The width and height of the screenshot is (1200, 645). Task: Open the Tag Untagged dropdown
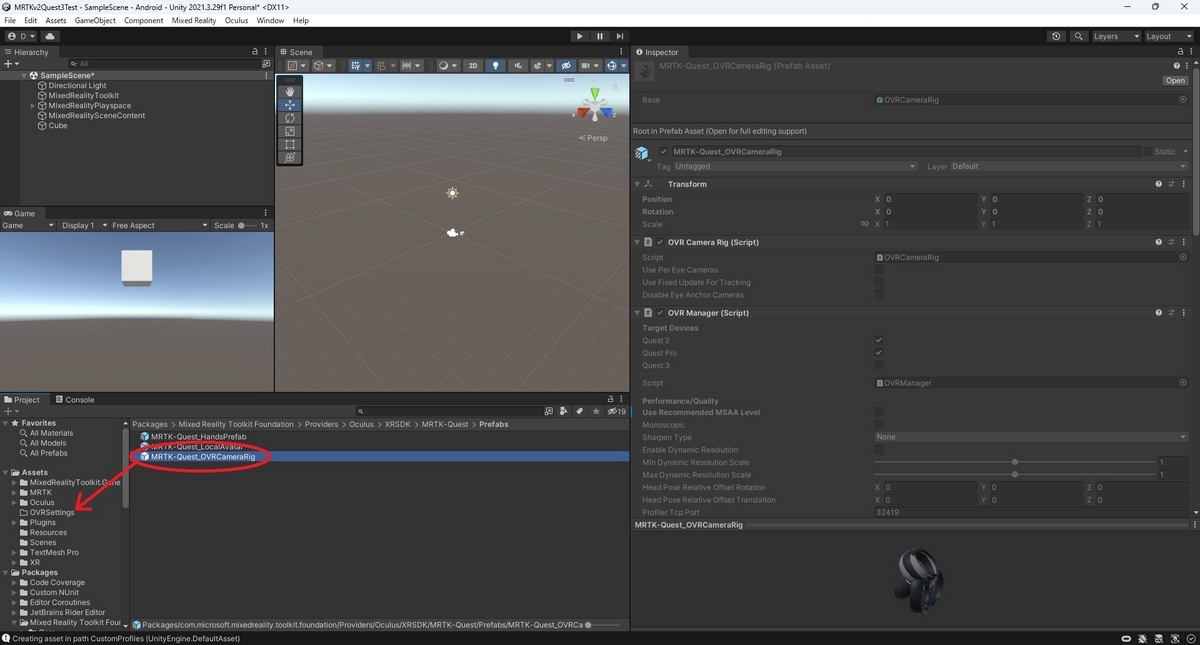795,166
